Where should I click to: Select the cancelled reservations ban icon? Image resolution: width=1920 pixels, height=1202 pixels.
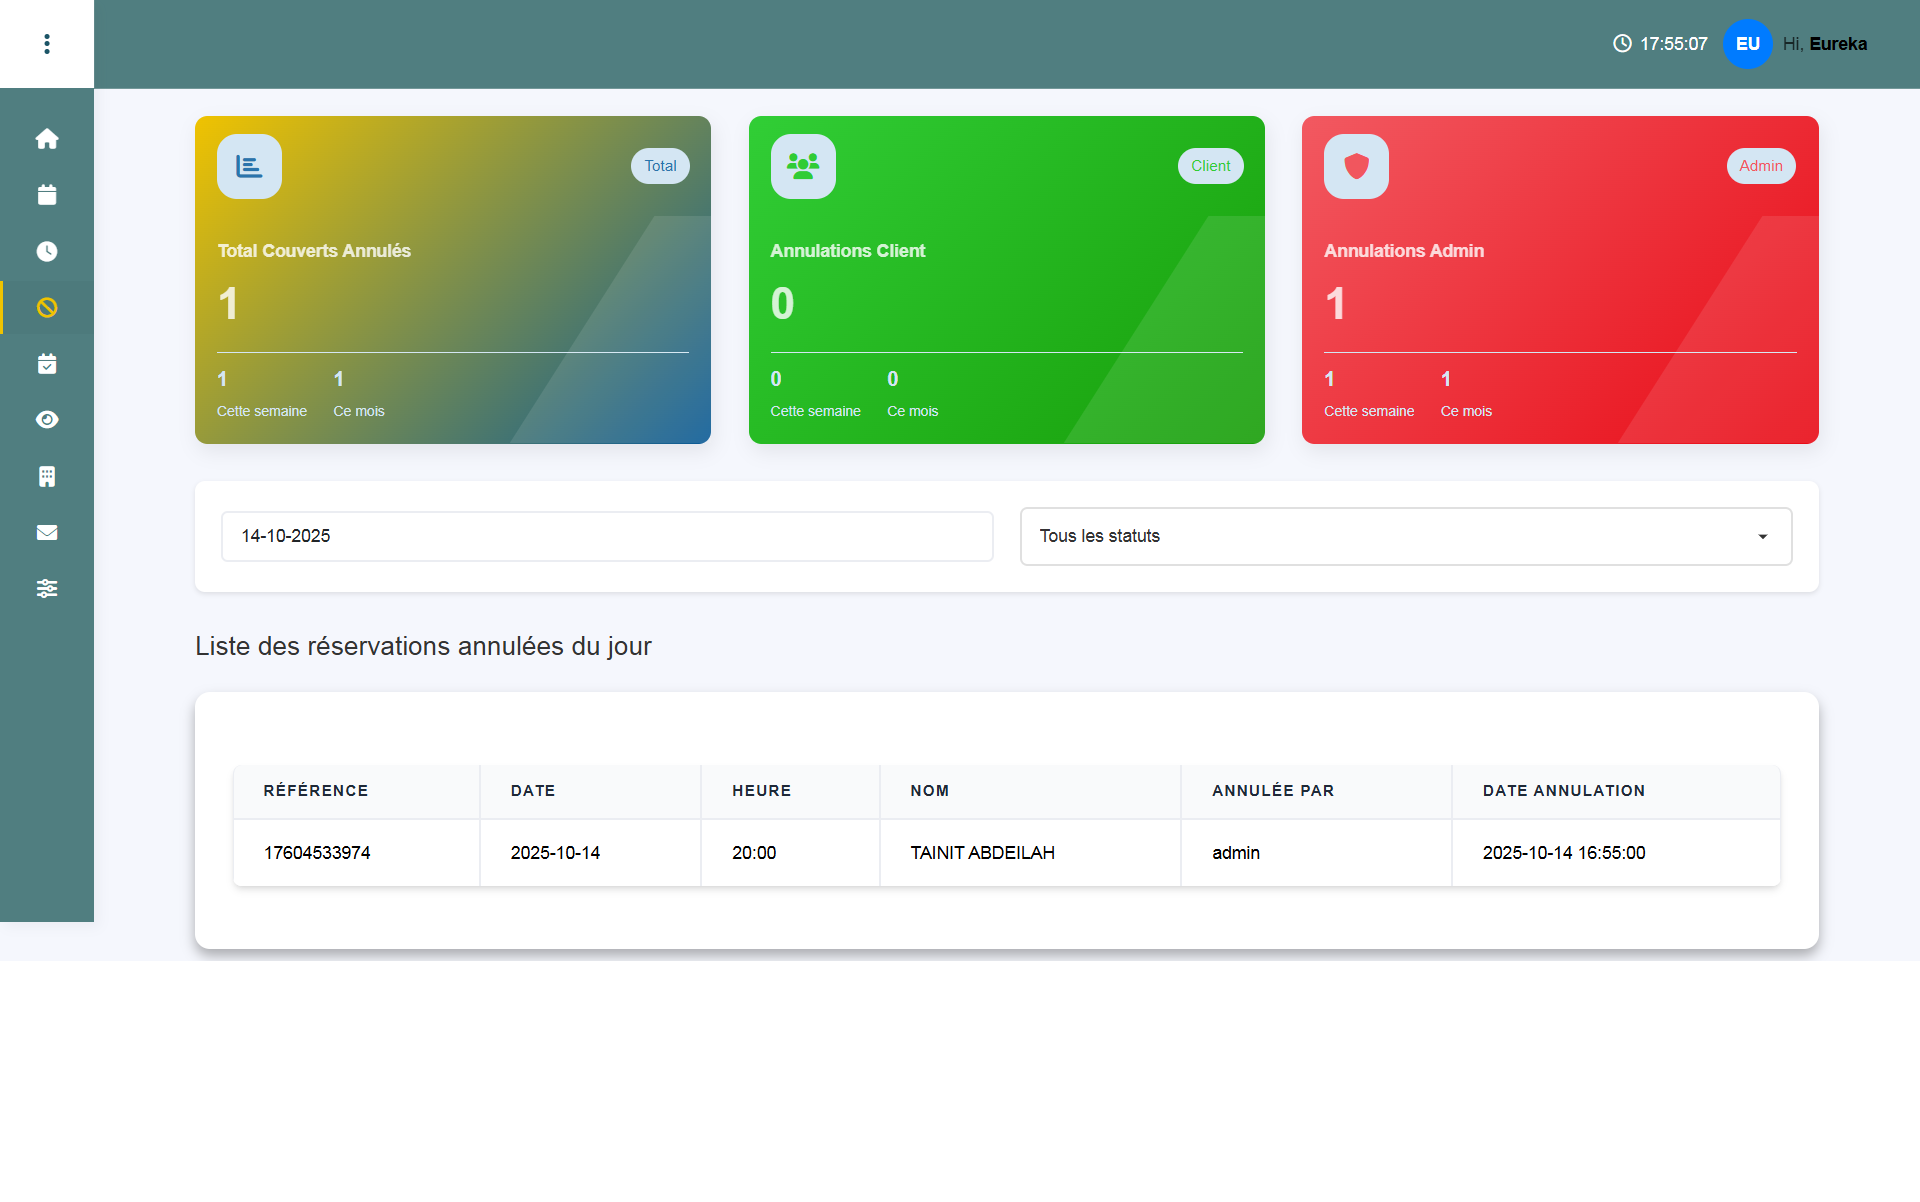tap(47, 307)
